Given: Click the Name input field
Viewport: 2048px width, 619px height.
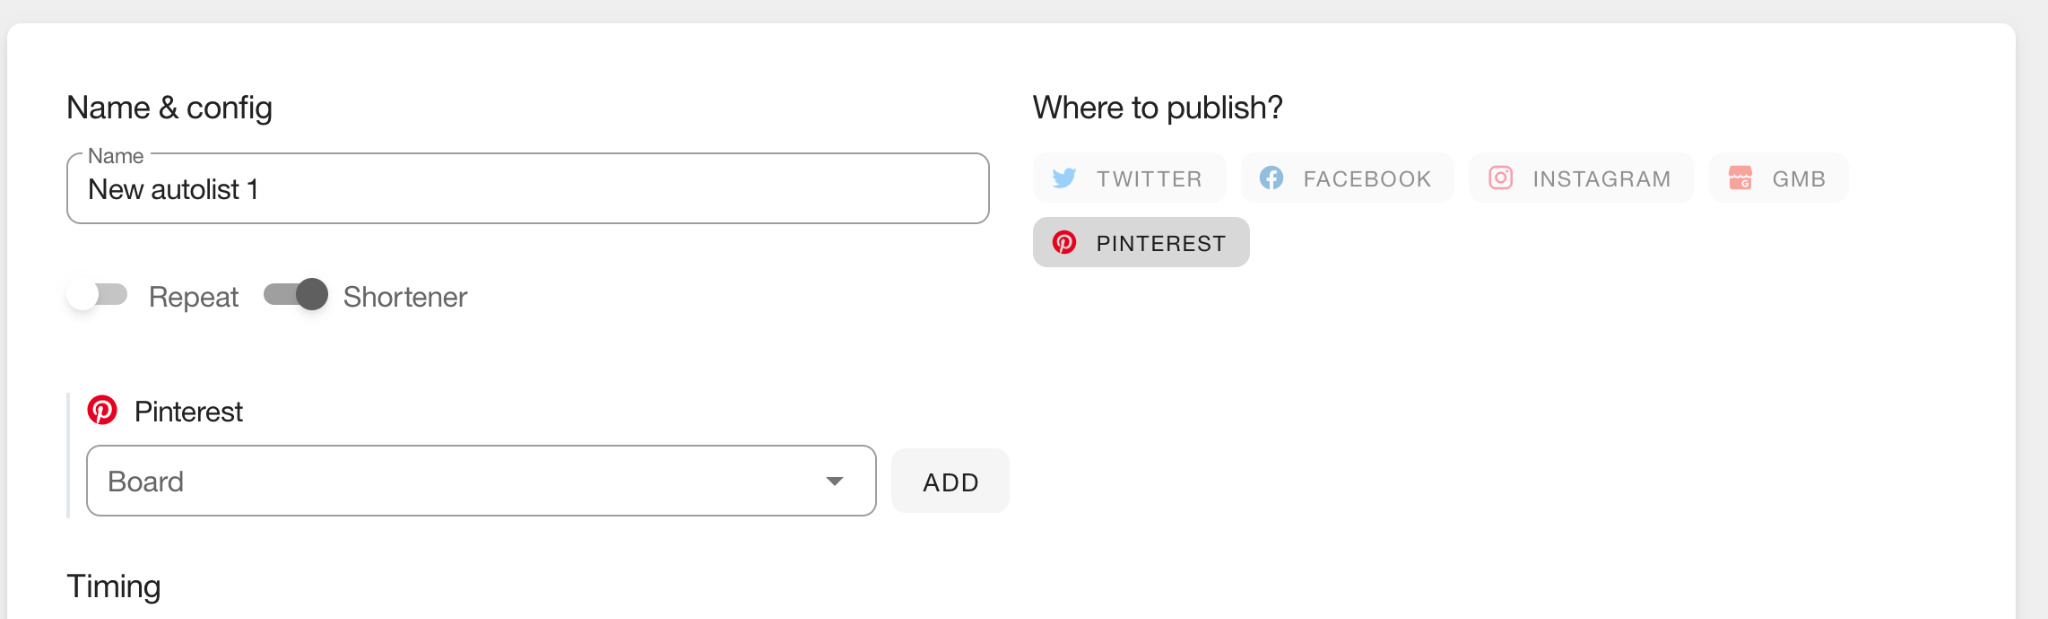Looking at the screenshot, I should coord(527,189).
